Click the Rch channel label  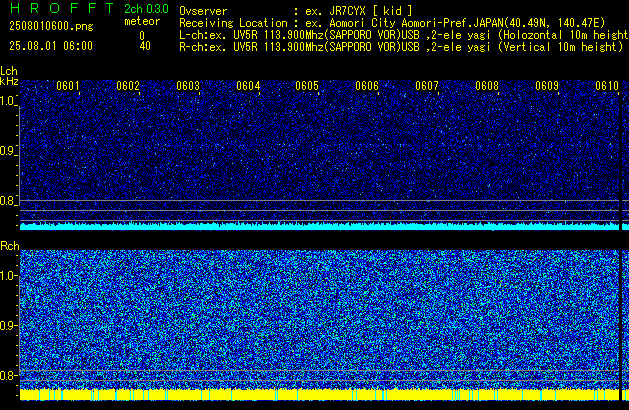[10, 246]
